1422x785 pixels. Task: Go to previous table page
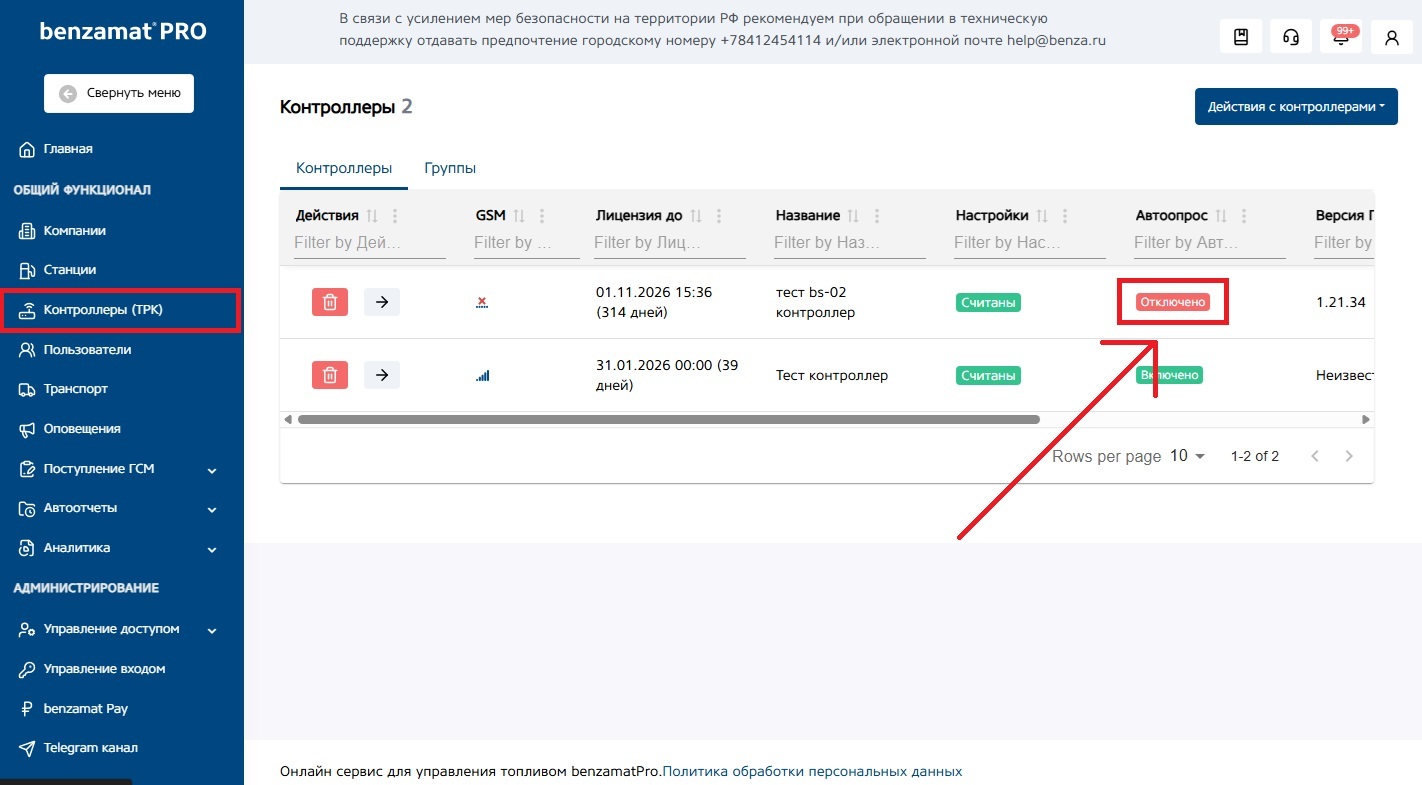(1315, 456)
